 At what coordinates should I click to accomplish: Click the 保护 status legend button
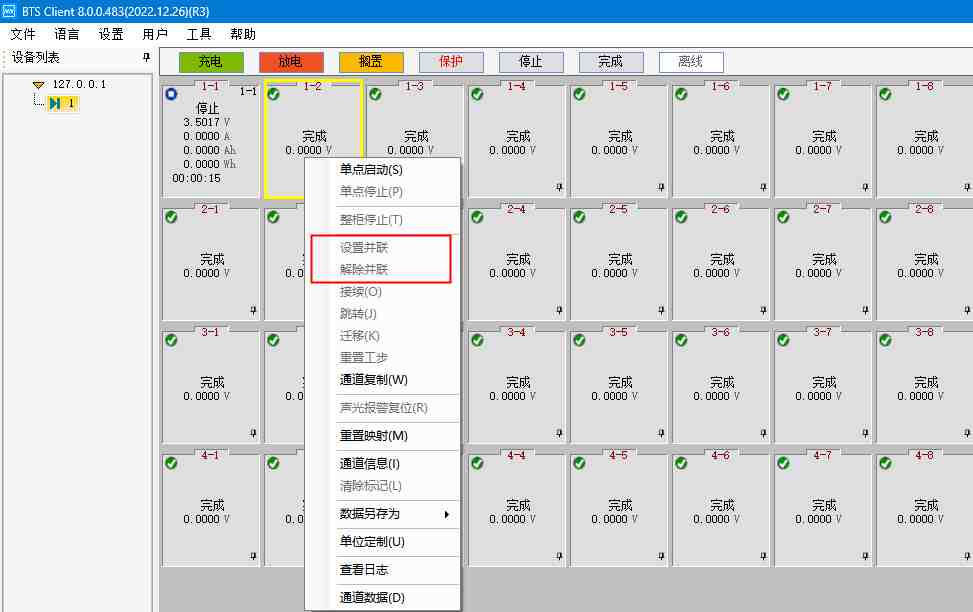tap(451, 62)
